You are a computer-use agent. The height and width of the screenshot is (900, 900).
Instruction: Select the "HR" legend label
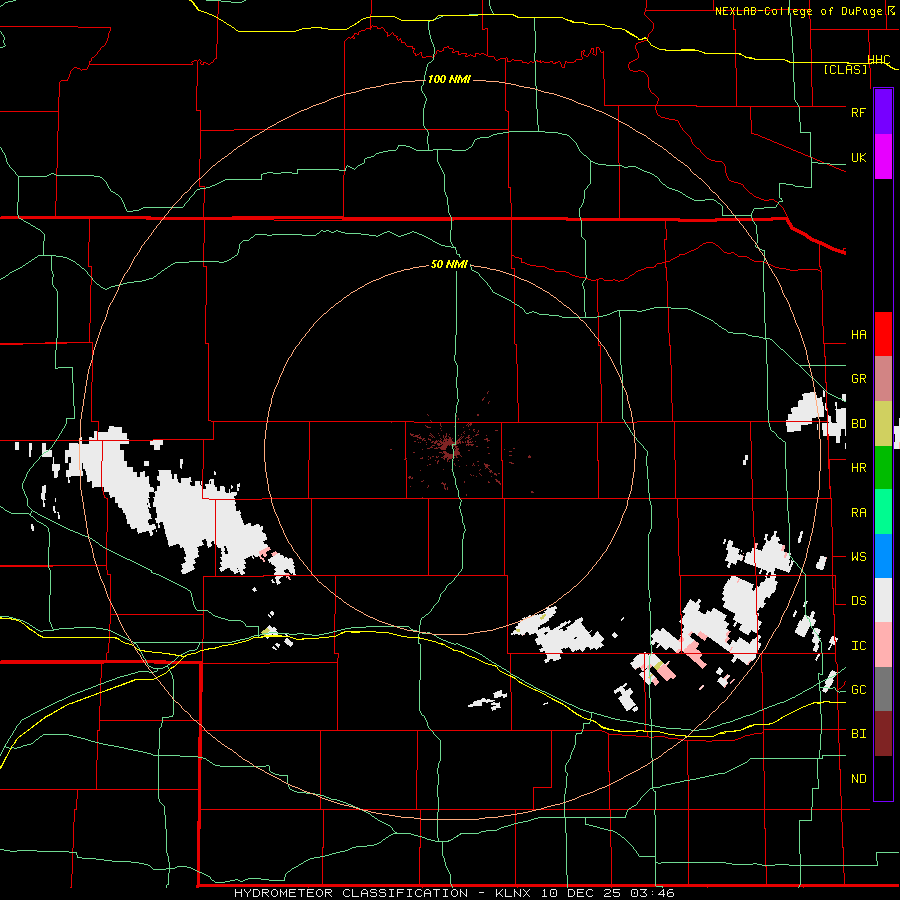(858, 468)
